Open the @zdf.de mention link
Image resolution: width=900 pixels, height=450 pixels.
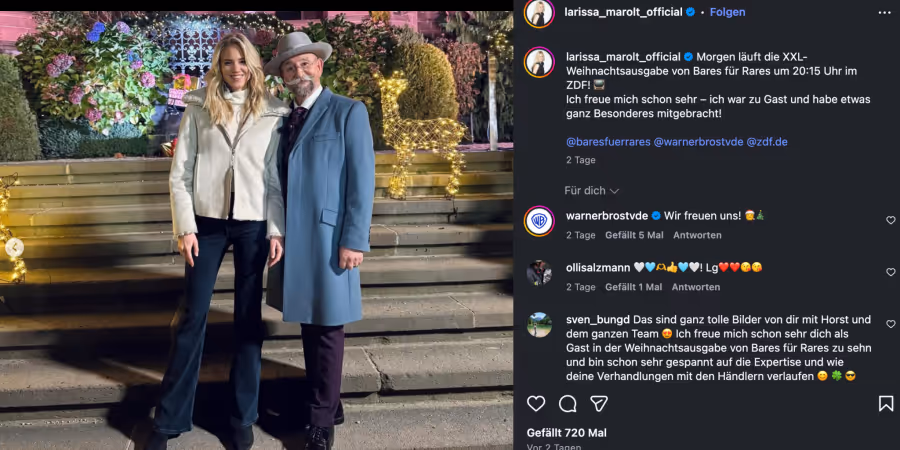click(x=767, y=142)
